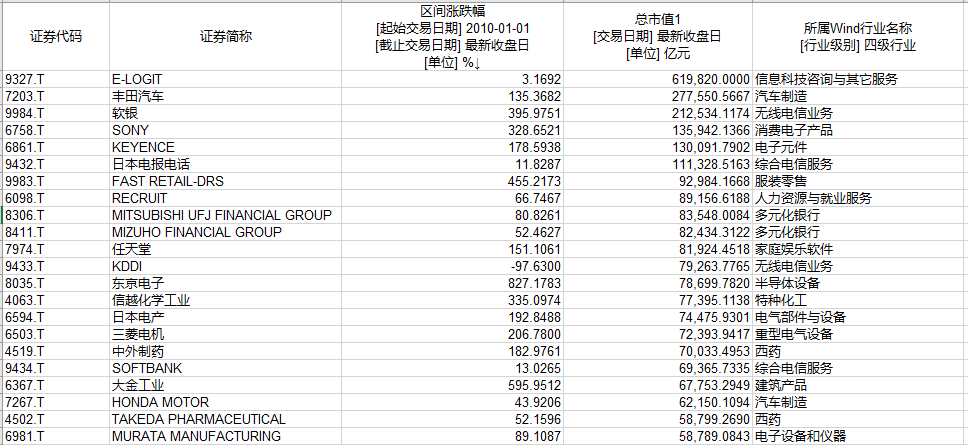The width and height of the screenshot is (968, 445).
Task: Select the 重型电气设备 industry cell
Action: coord(860,335)
